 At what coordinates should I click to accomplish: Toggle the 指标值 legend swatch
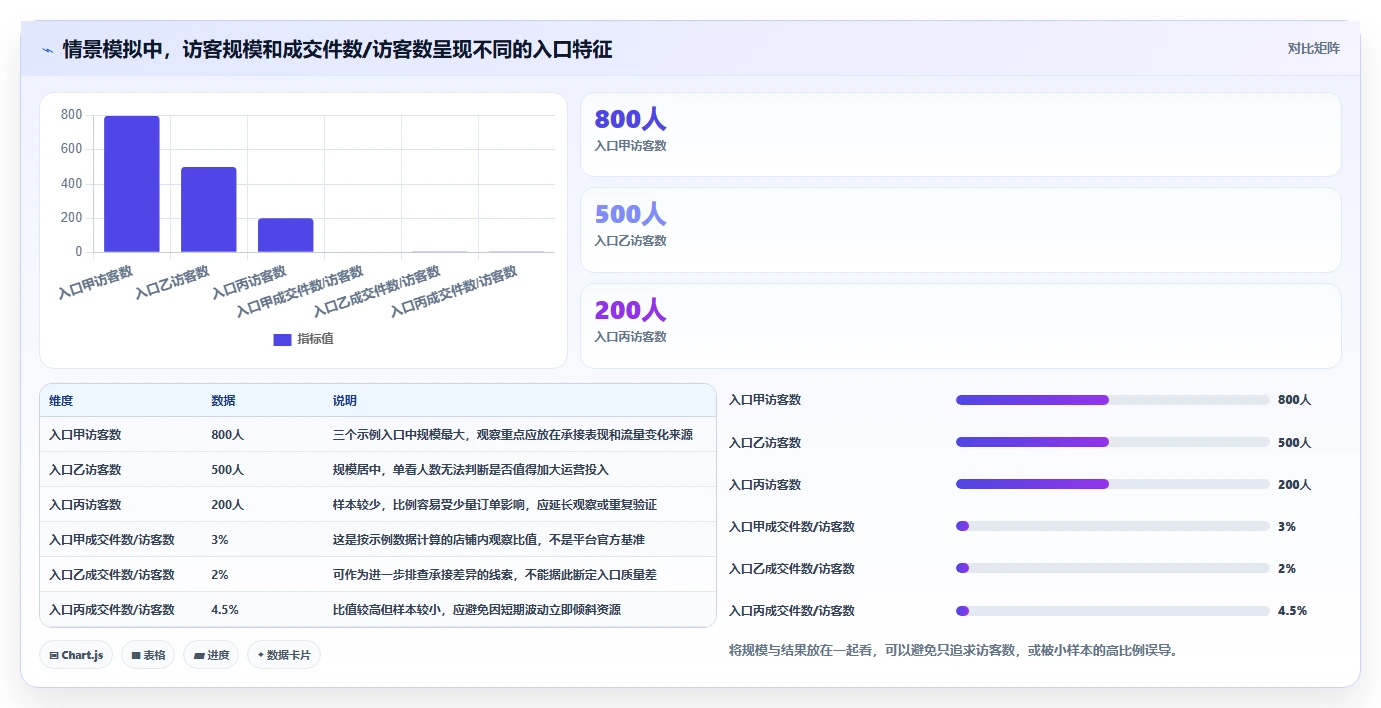click(x=282, y=339)
